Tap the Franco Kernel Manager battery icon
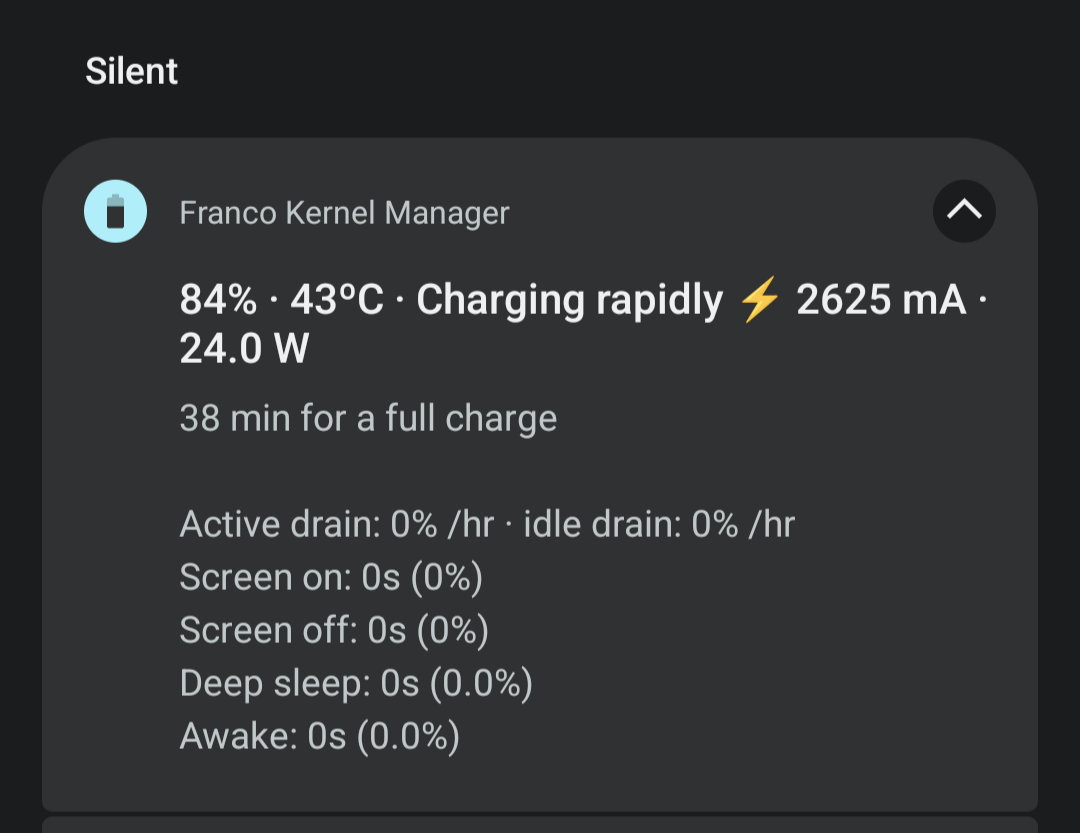 pos(116,212)
